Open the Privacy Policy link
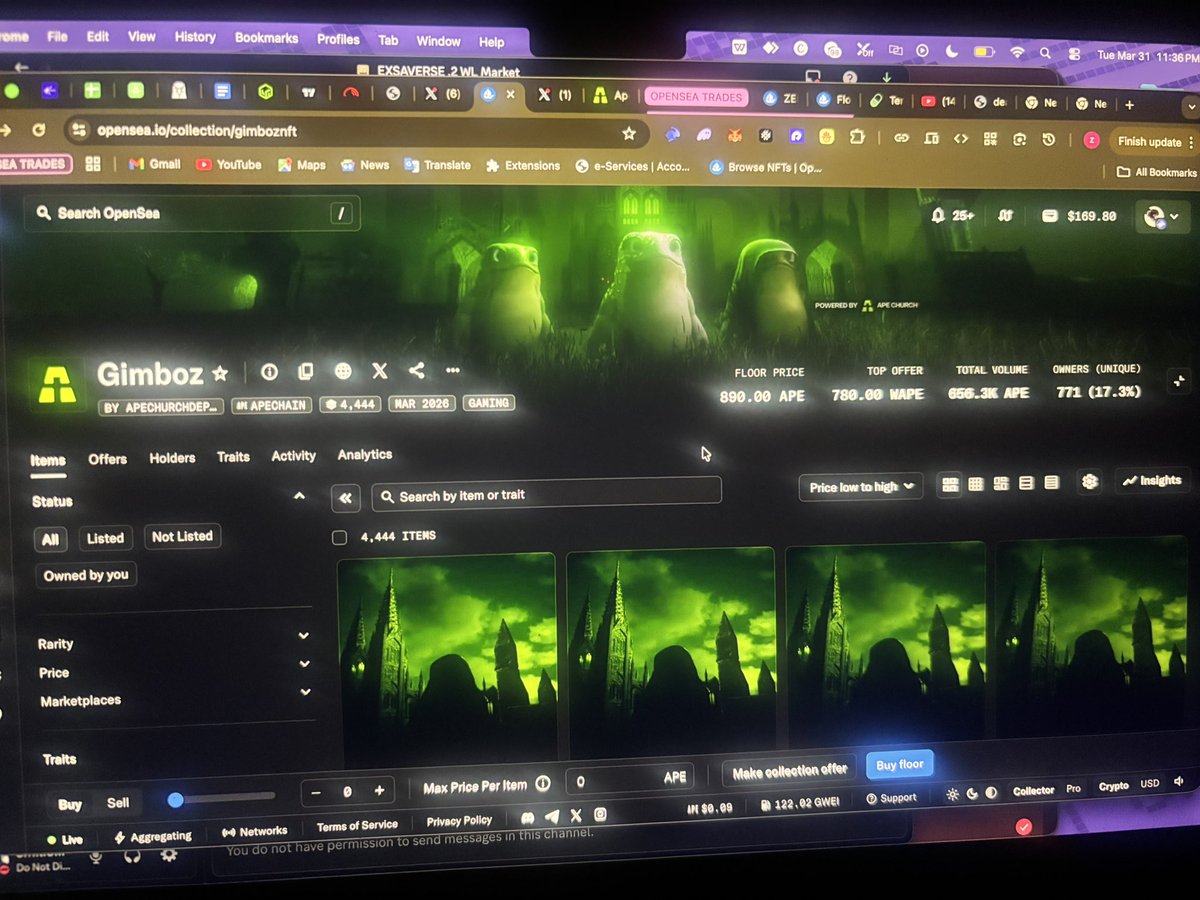 click(x=459, y=822)
